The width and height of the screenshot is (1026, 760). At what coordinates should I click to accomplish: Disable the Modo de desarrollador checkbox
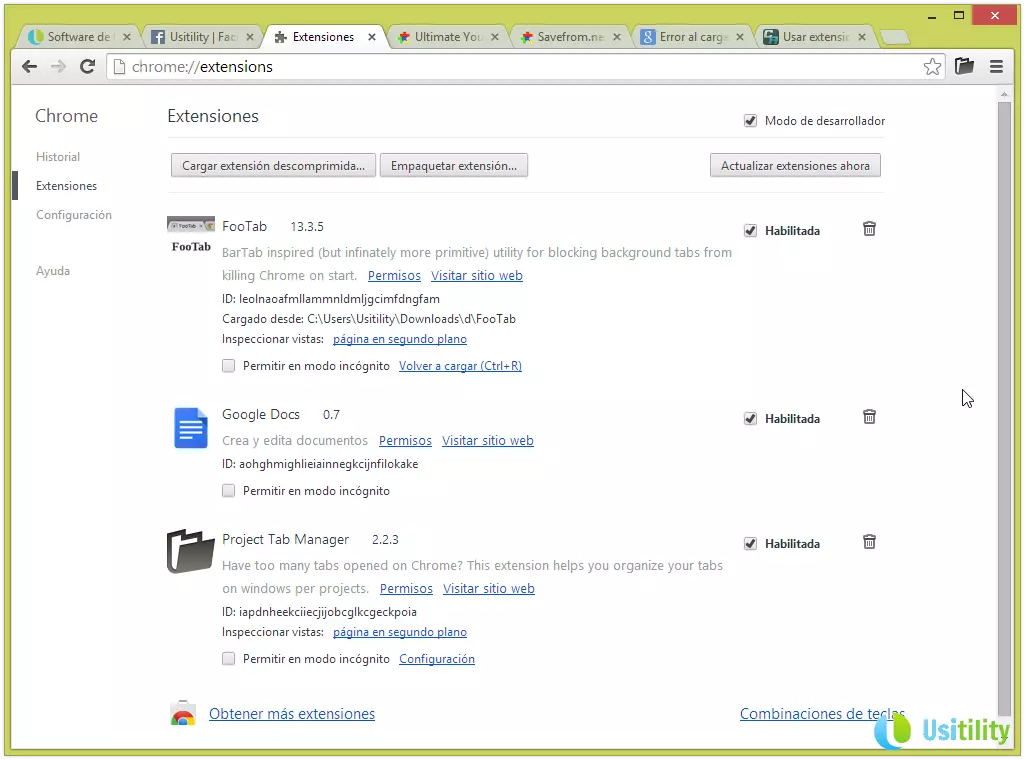tap(750, 121)
